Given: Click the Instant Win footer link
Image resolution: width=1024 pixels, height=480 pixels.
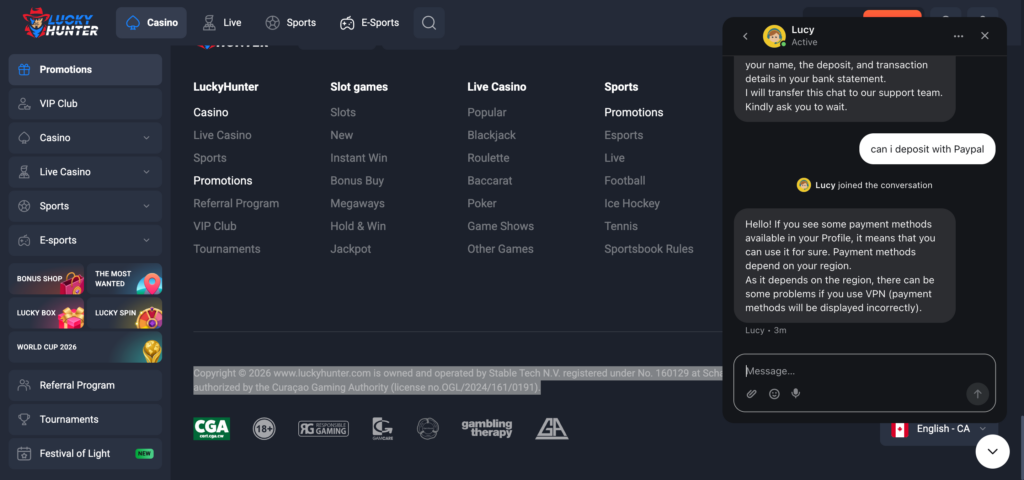Looking at the screenshot, I should 359,158.
